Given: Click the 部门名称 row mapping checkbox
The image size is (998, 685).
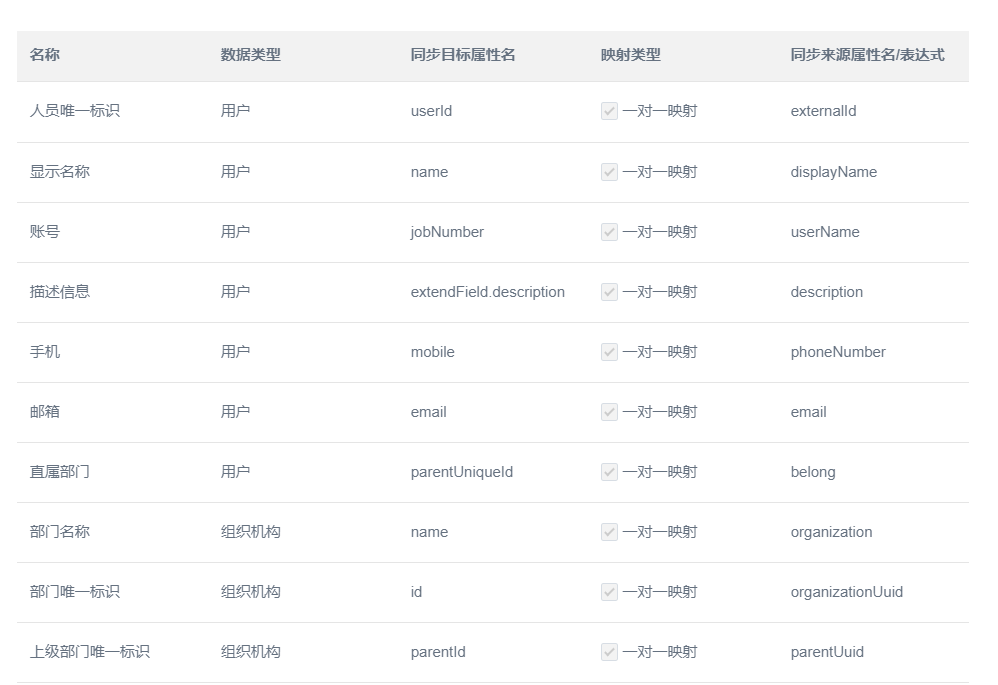Looking at the screenshot, I should click(x=609, y=532).
